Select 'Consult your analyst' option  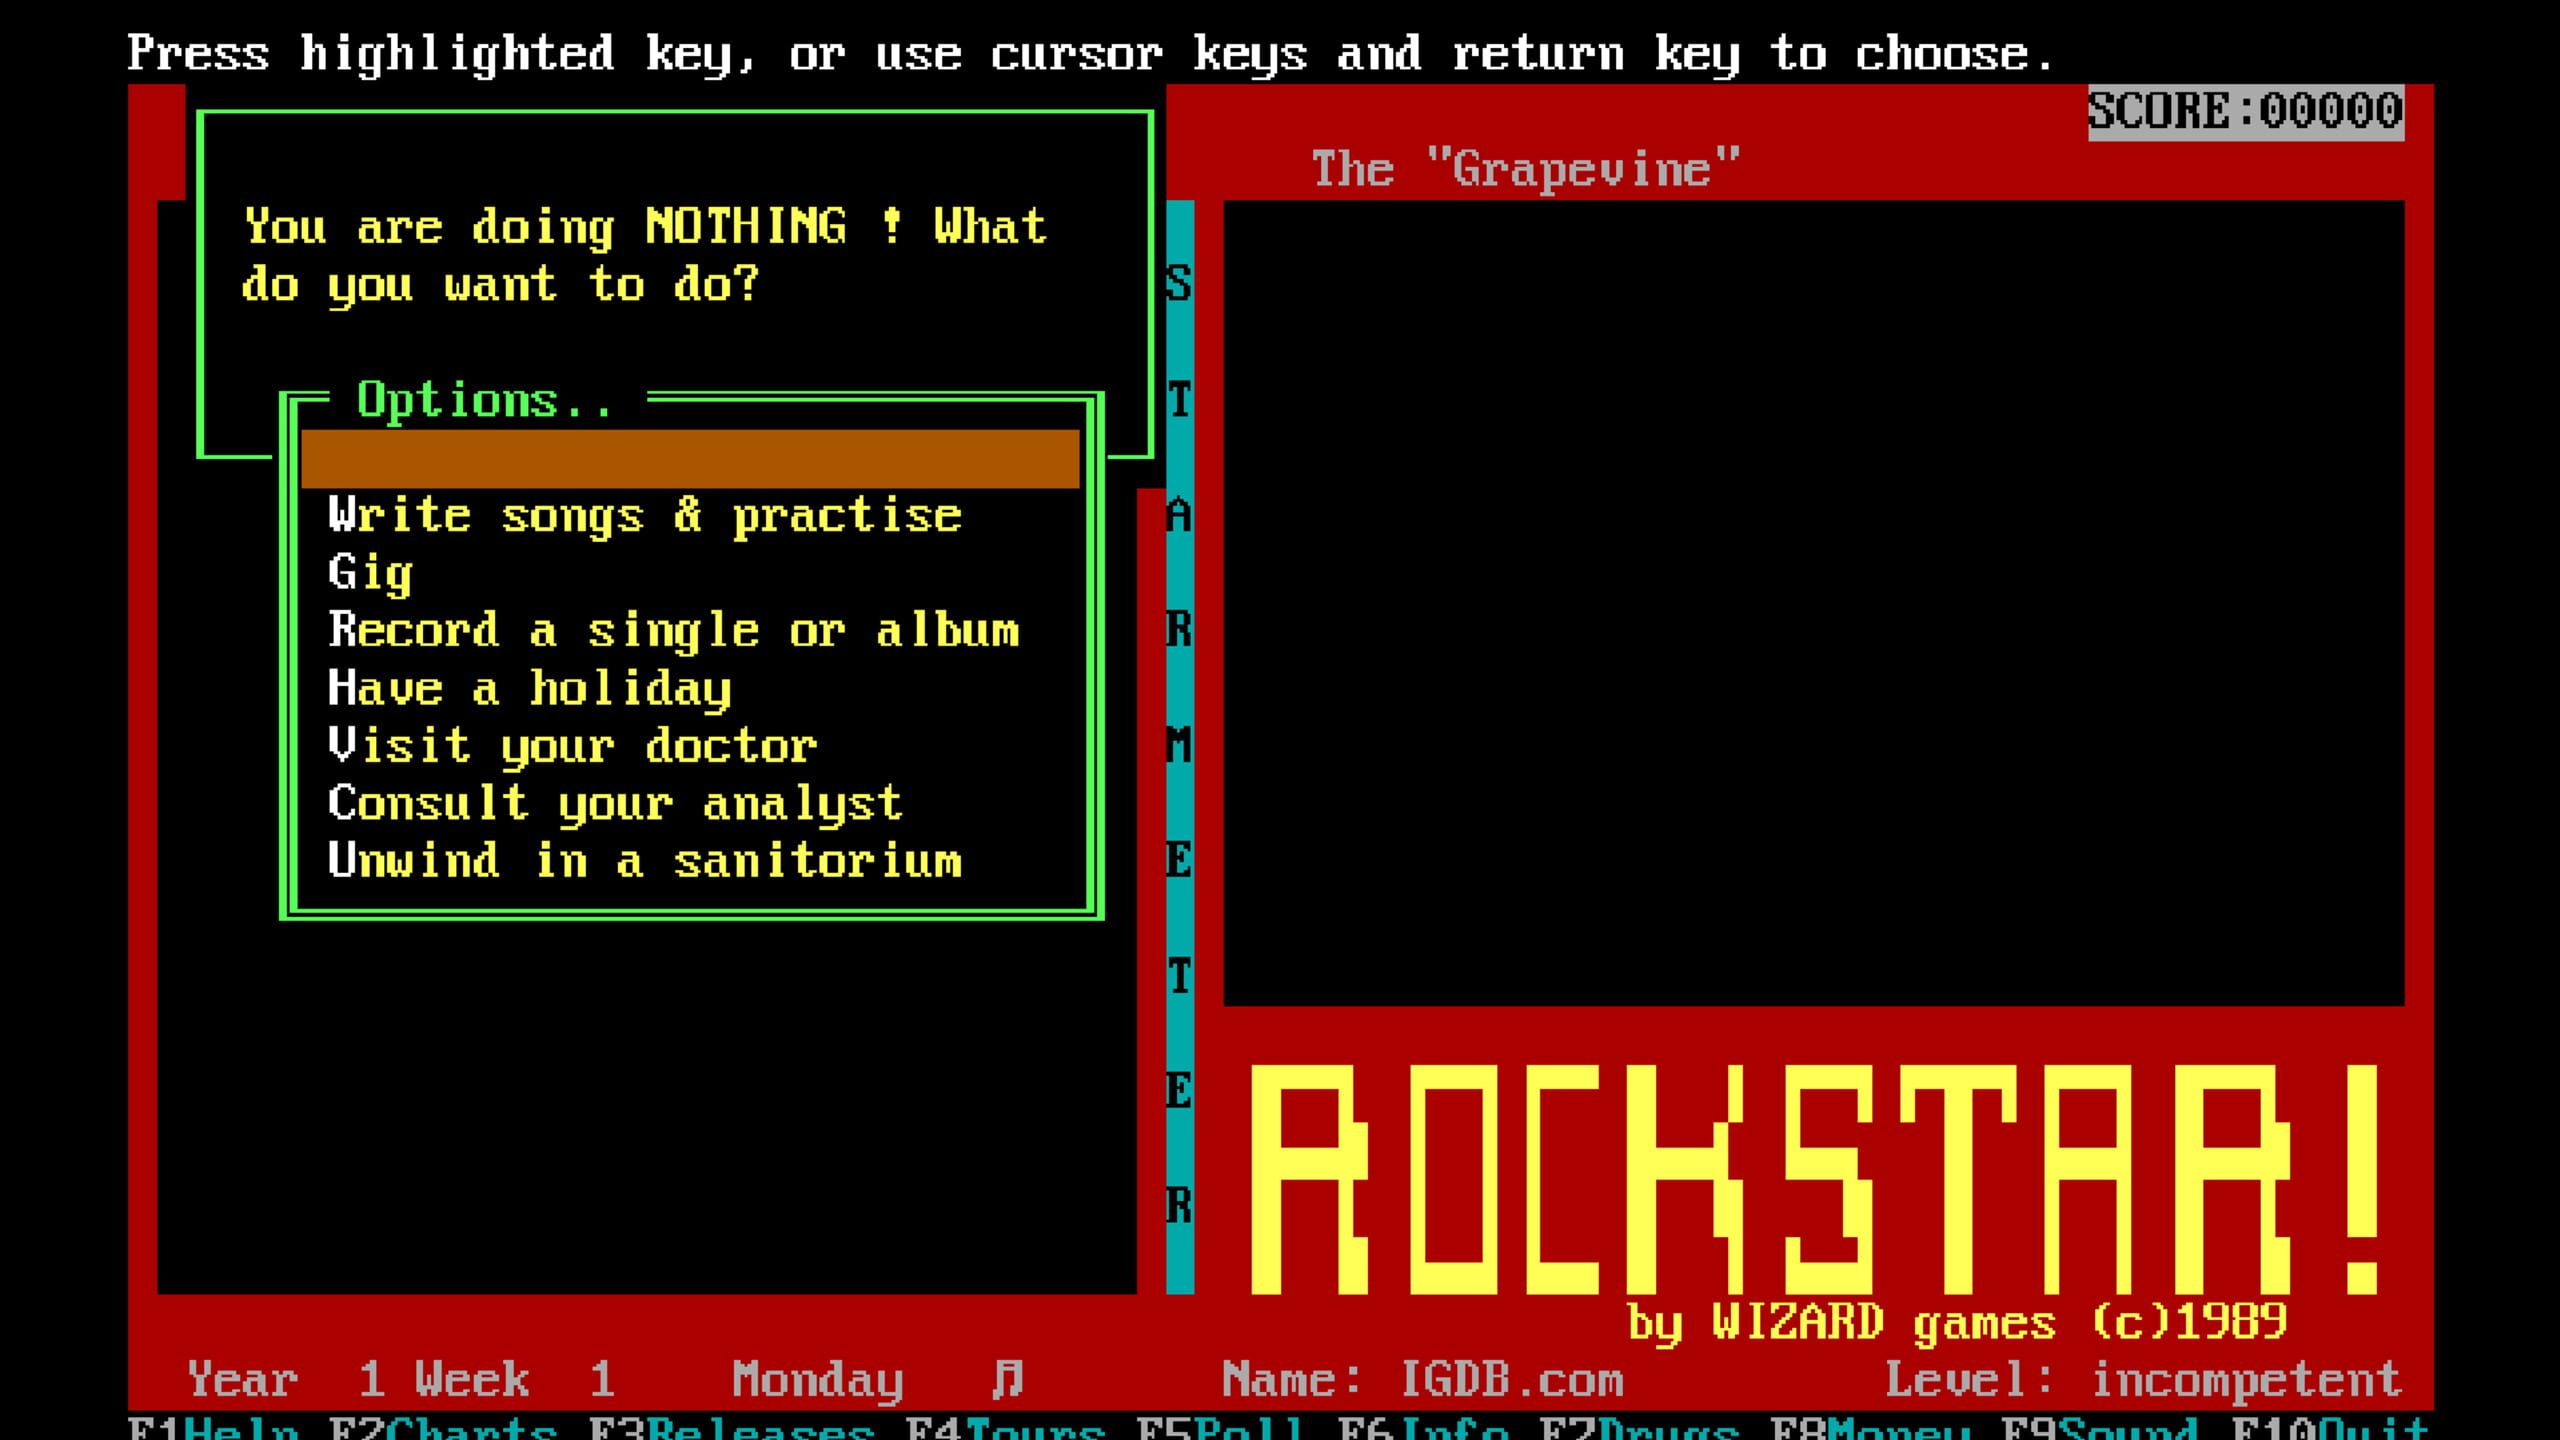616,804
